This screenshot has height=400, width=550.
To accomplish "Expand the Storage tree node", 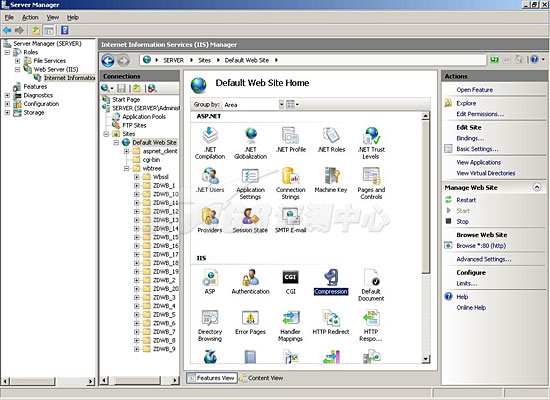I will [x=7, y=113].
